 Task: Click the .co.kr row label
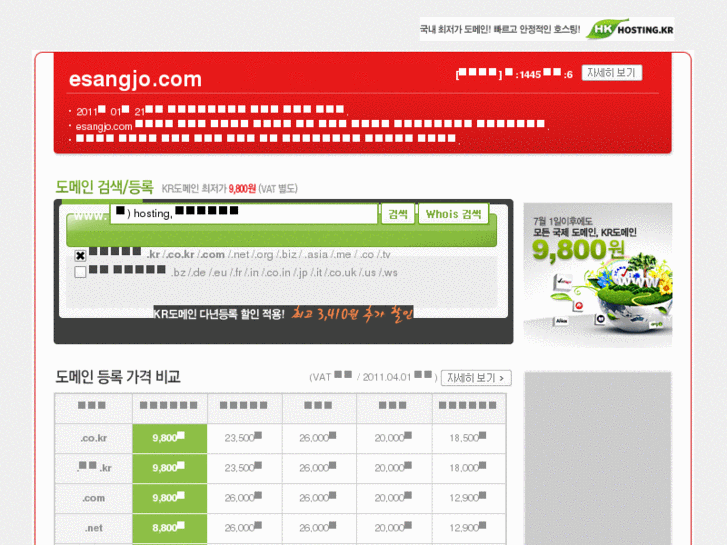94,438
